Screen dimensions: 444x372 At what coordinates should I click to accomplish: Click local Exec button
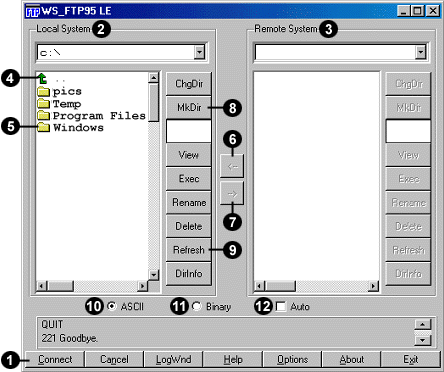pyautogui.click(x=189, y=179)
